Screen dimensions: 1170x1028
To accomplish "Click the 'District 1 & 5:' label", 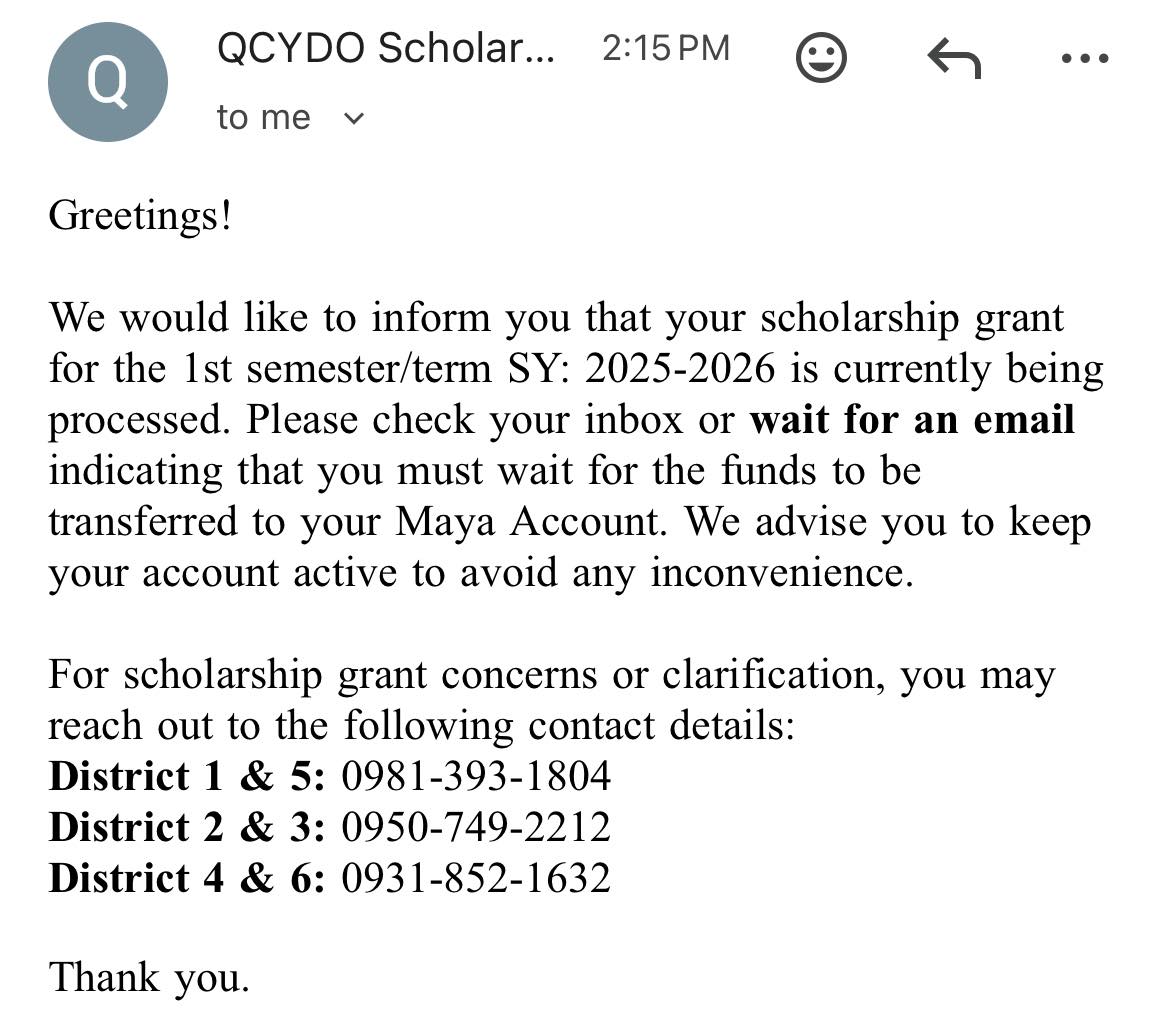I will point(187,776).
